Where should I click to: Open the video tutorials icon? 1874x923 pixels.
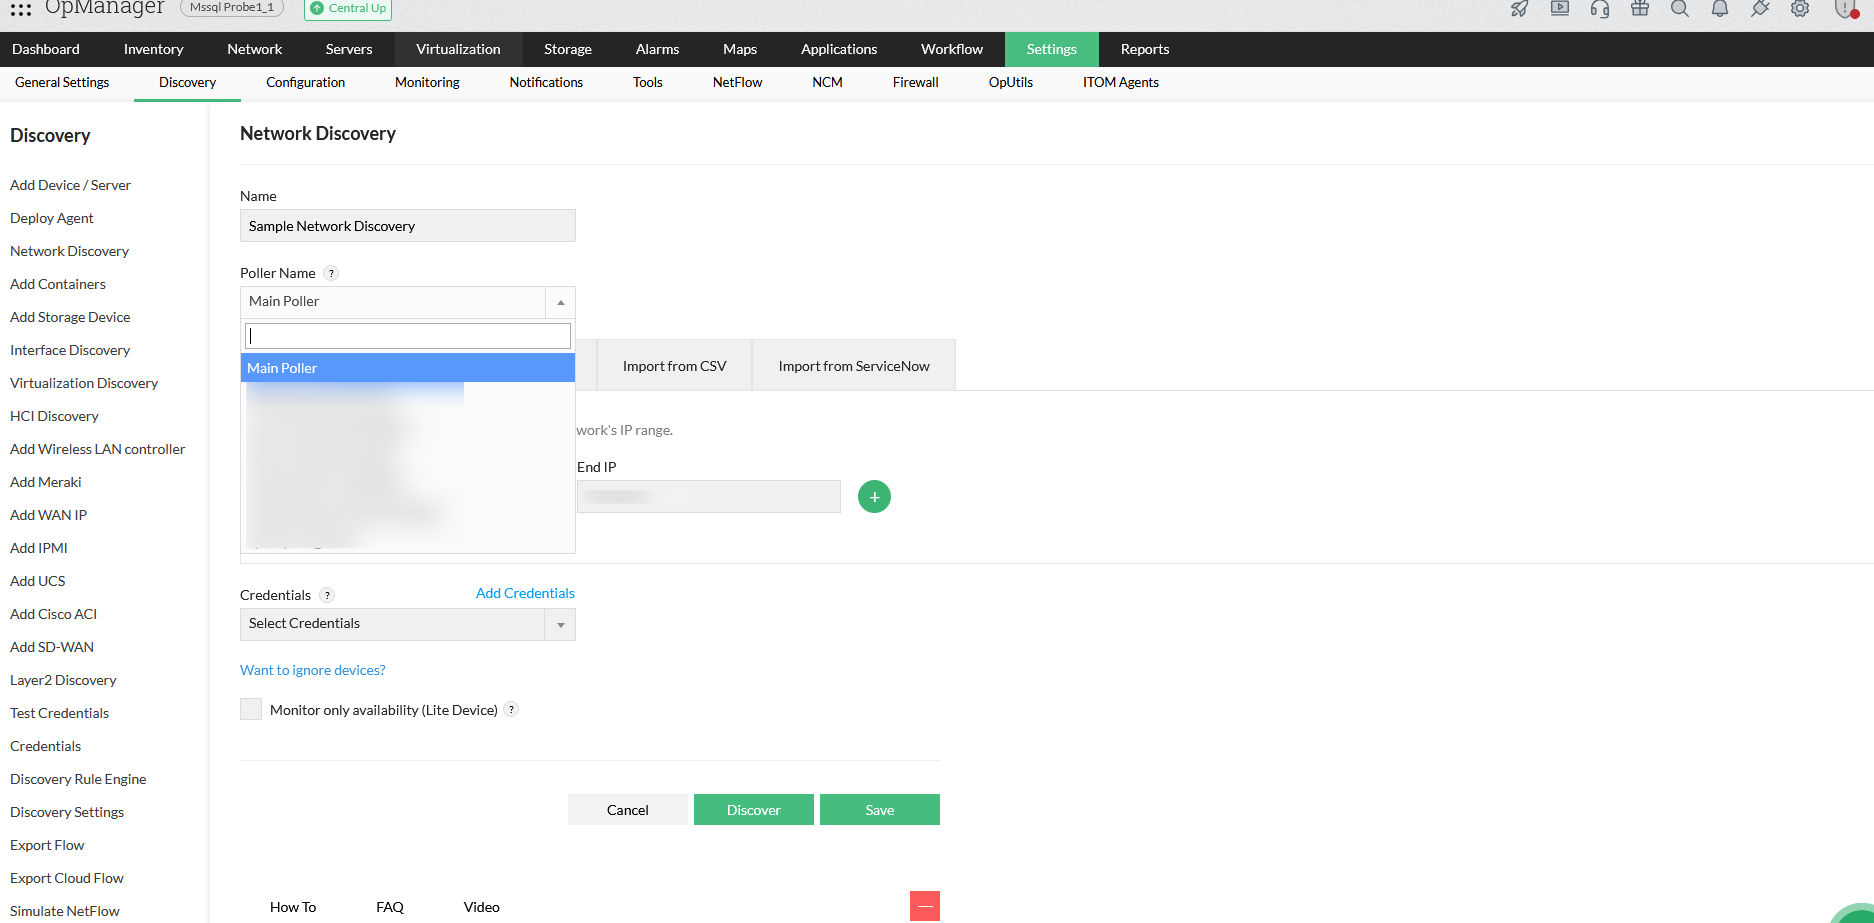click(1560, 9)
